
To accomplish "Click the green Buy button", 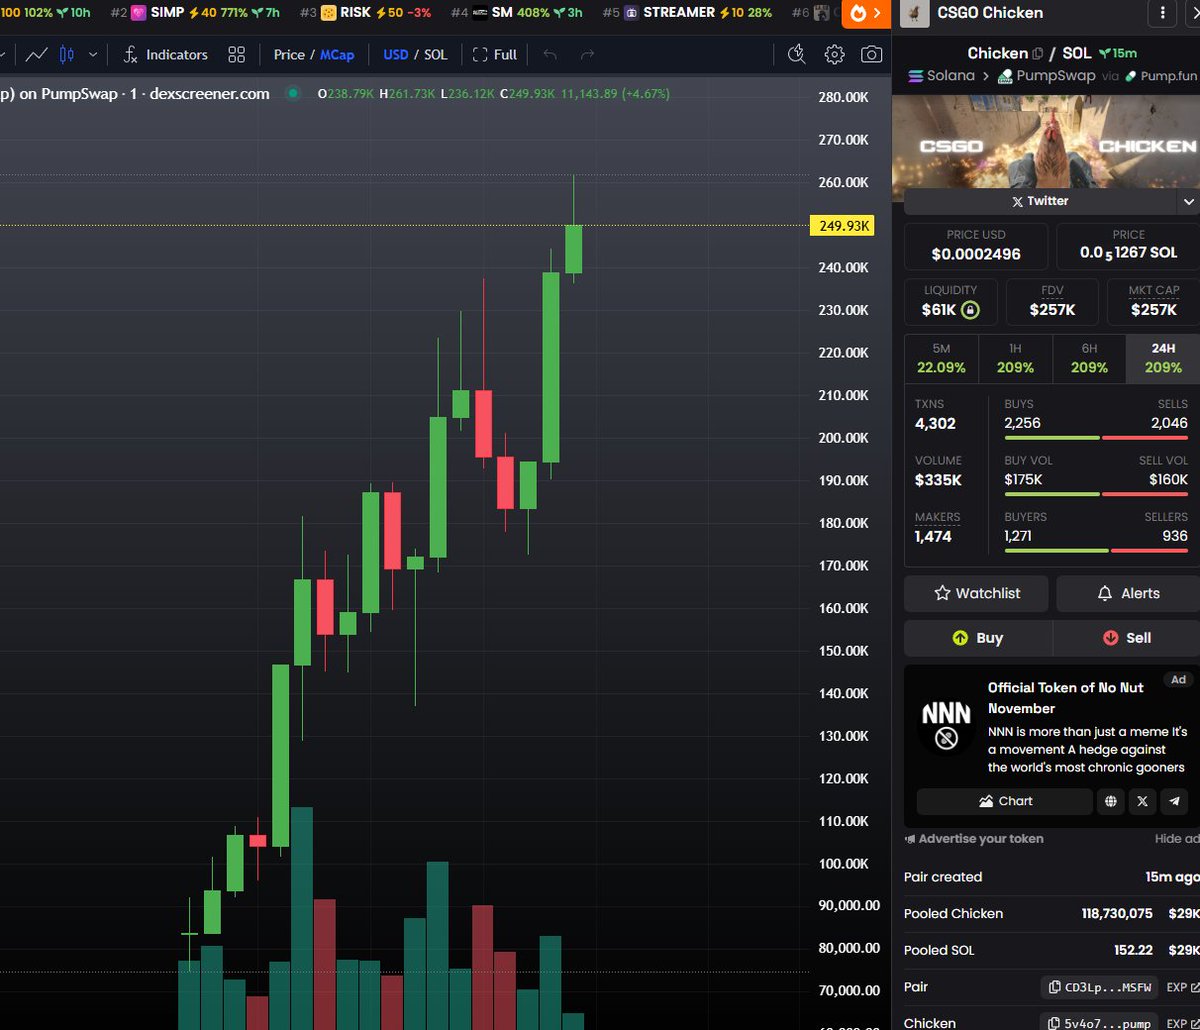I will point(978,637).
